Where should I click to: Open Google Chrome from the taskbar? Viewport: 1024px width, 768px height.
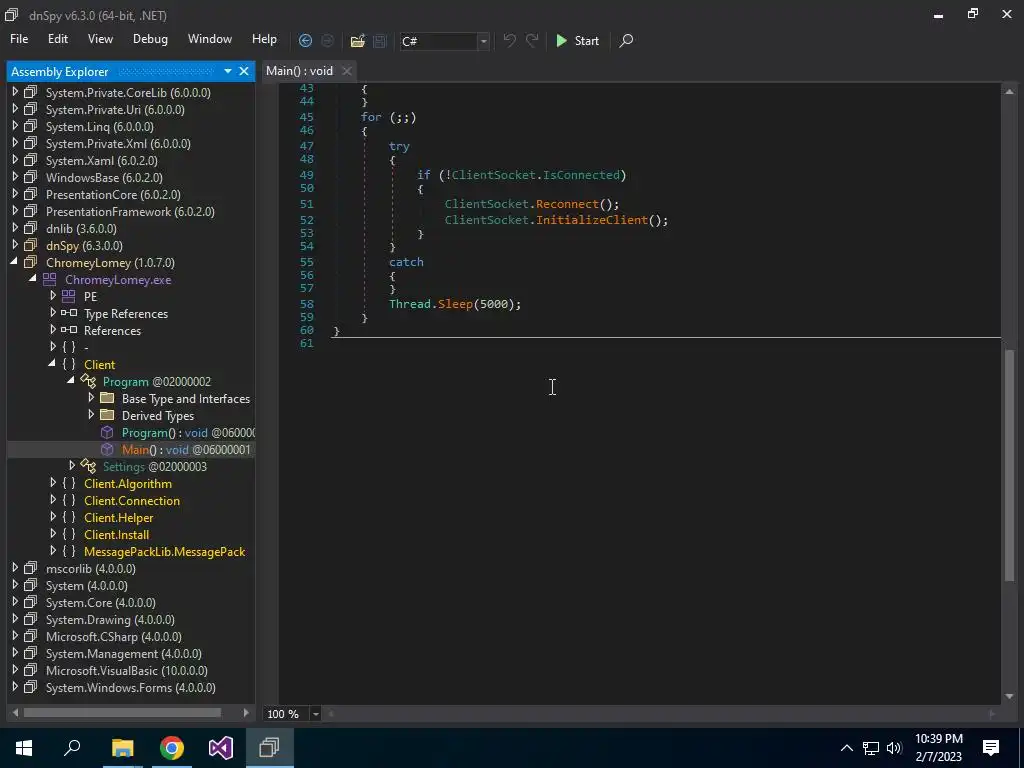pos(172,748)
